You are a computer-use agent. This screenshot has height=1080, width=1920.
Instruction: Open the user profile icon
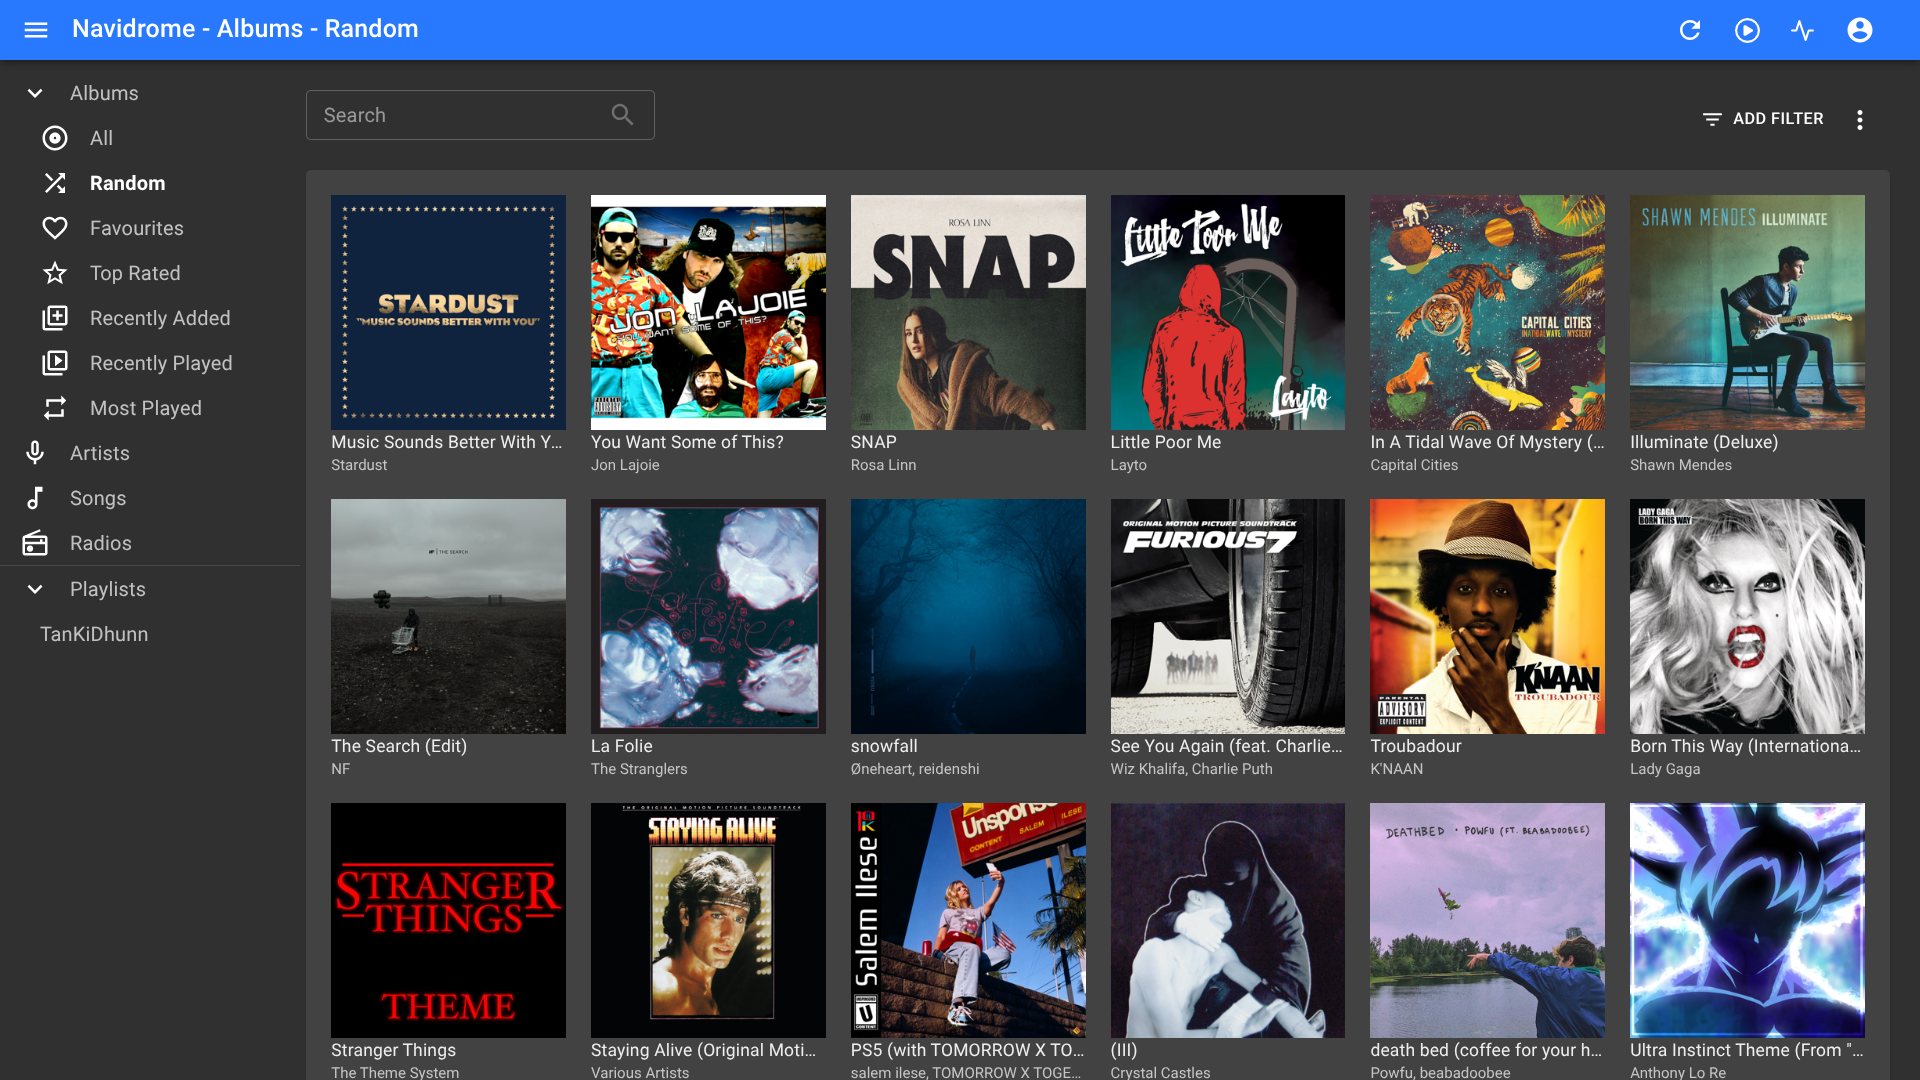(1860, 30)
